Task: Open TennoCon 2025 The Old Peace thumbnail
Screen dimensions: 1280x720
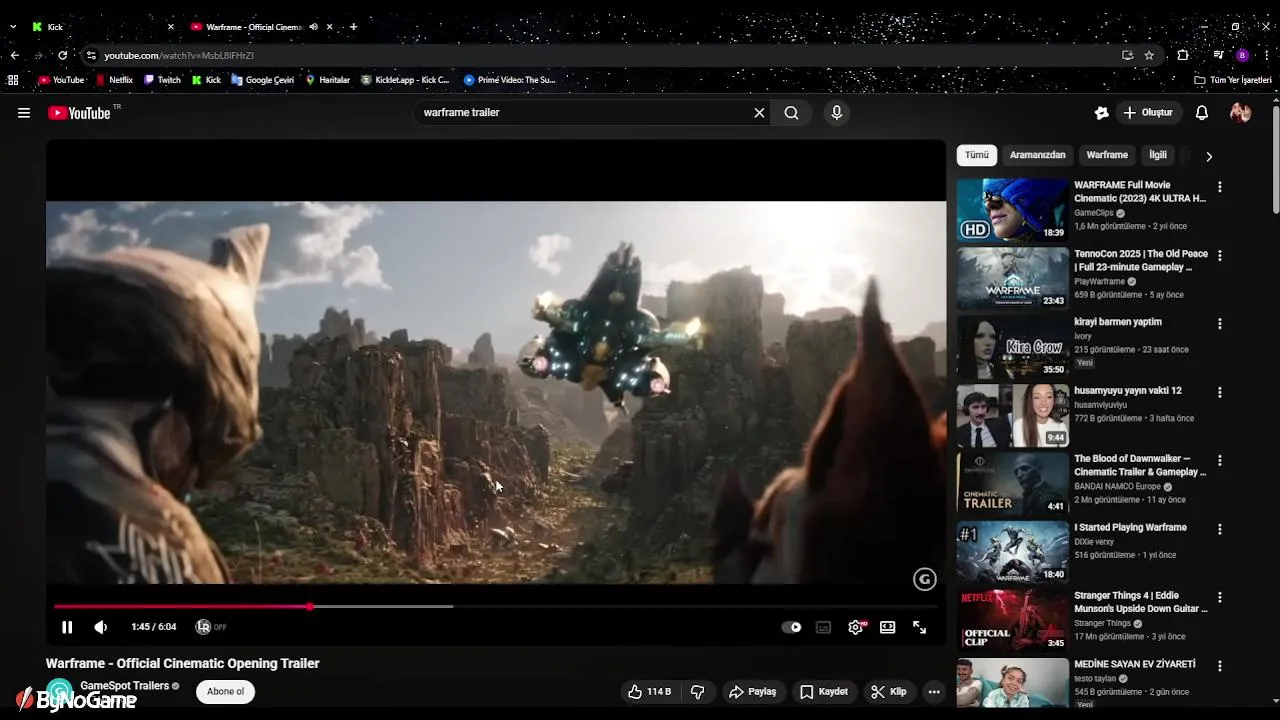Action: pyautogui.click(x=1012, y=278)
